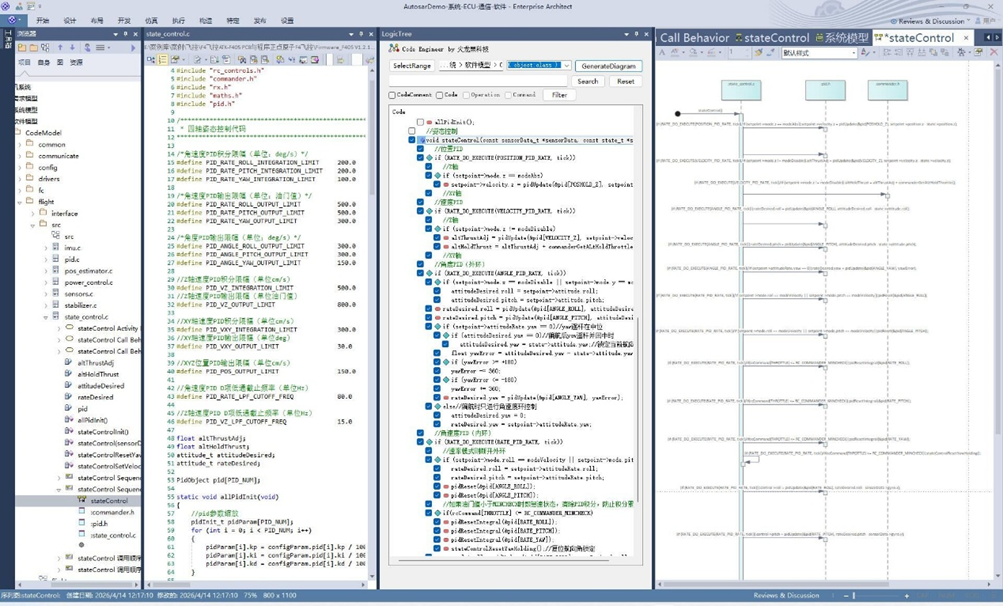The width and height of the screenshot is (1003, 606).
Task: Close the LogicTree panel
Action: pyautogui.click(x=645, y=34)
